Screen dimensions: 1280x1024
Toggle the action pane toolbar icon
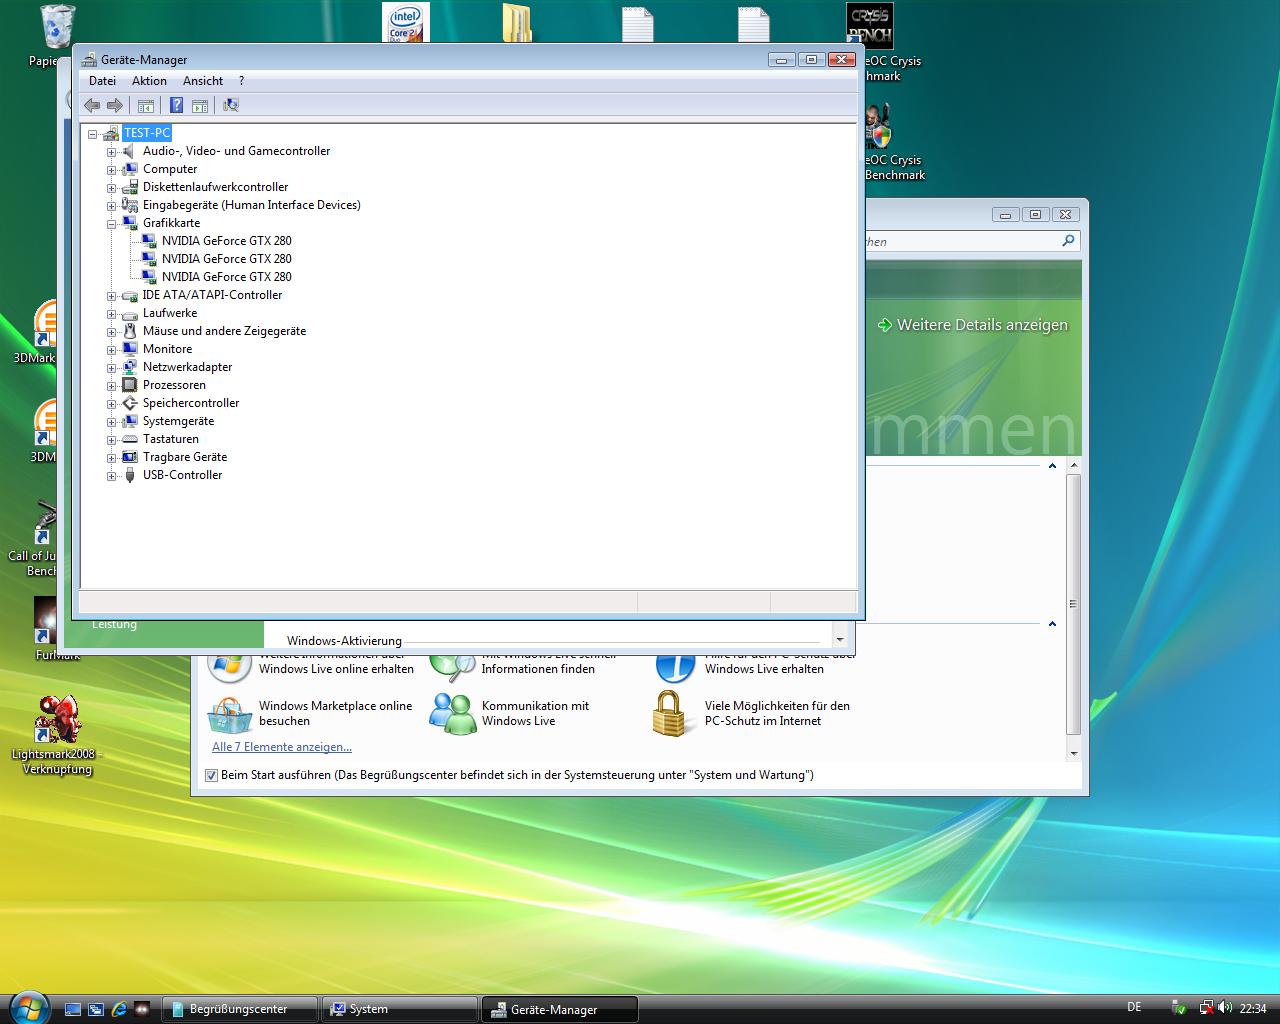200,105
